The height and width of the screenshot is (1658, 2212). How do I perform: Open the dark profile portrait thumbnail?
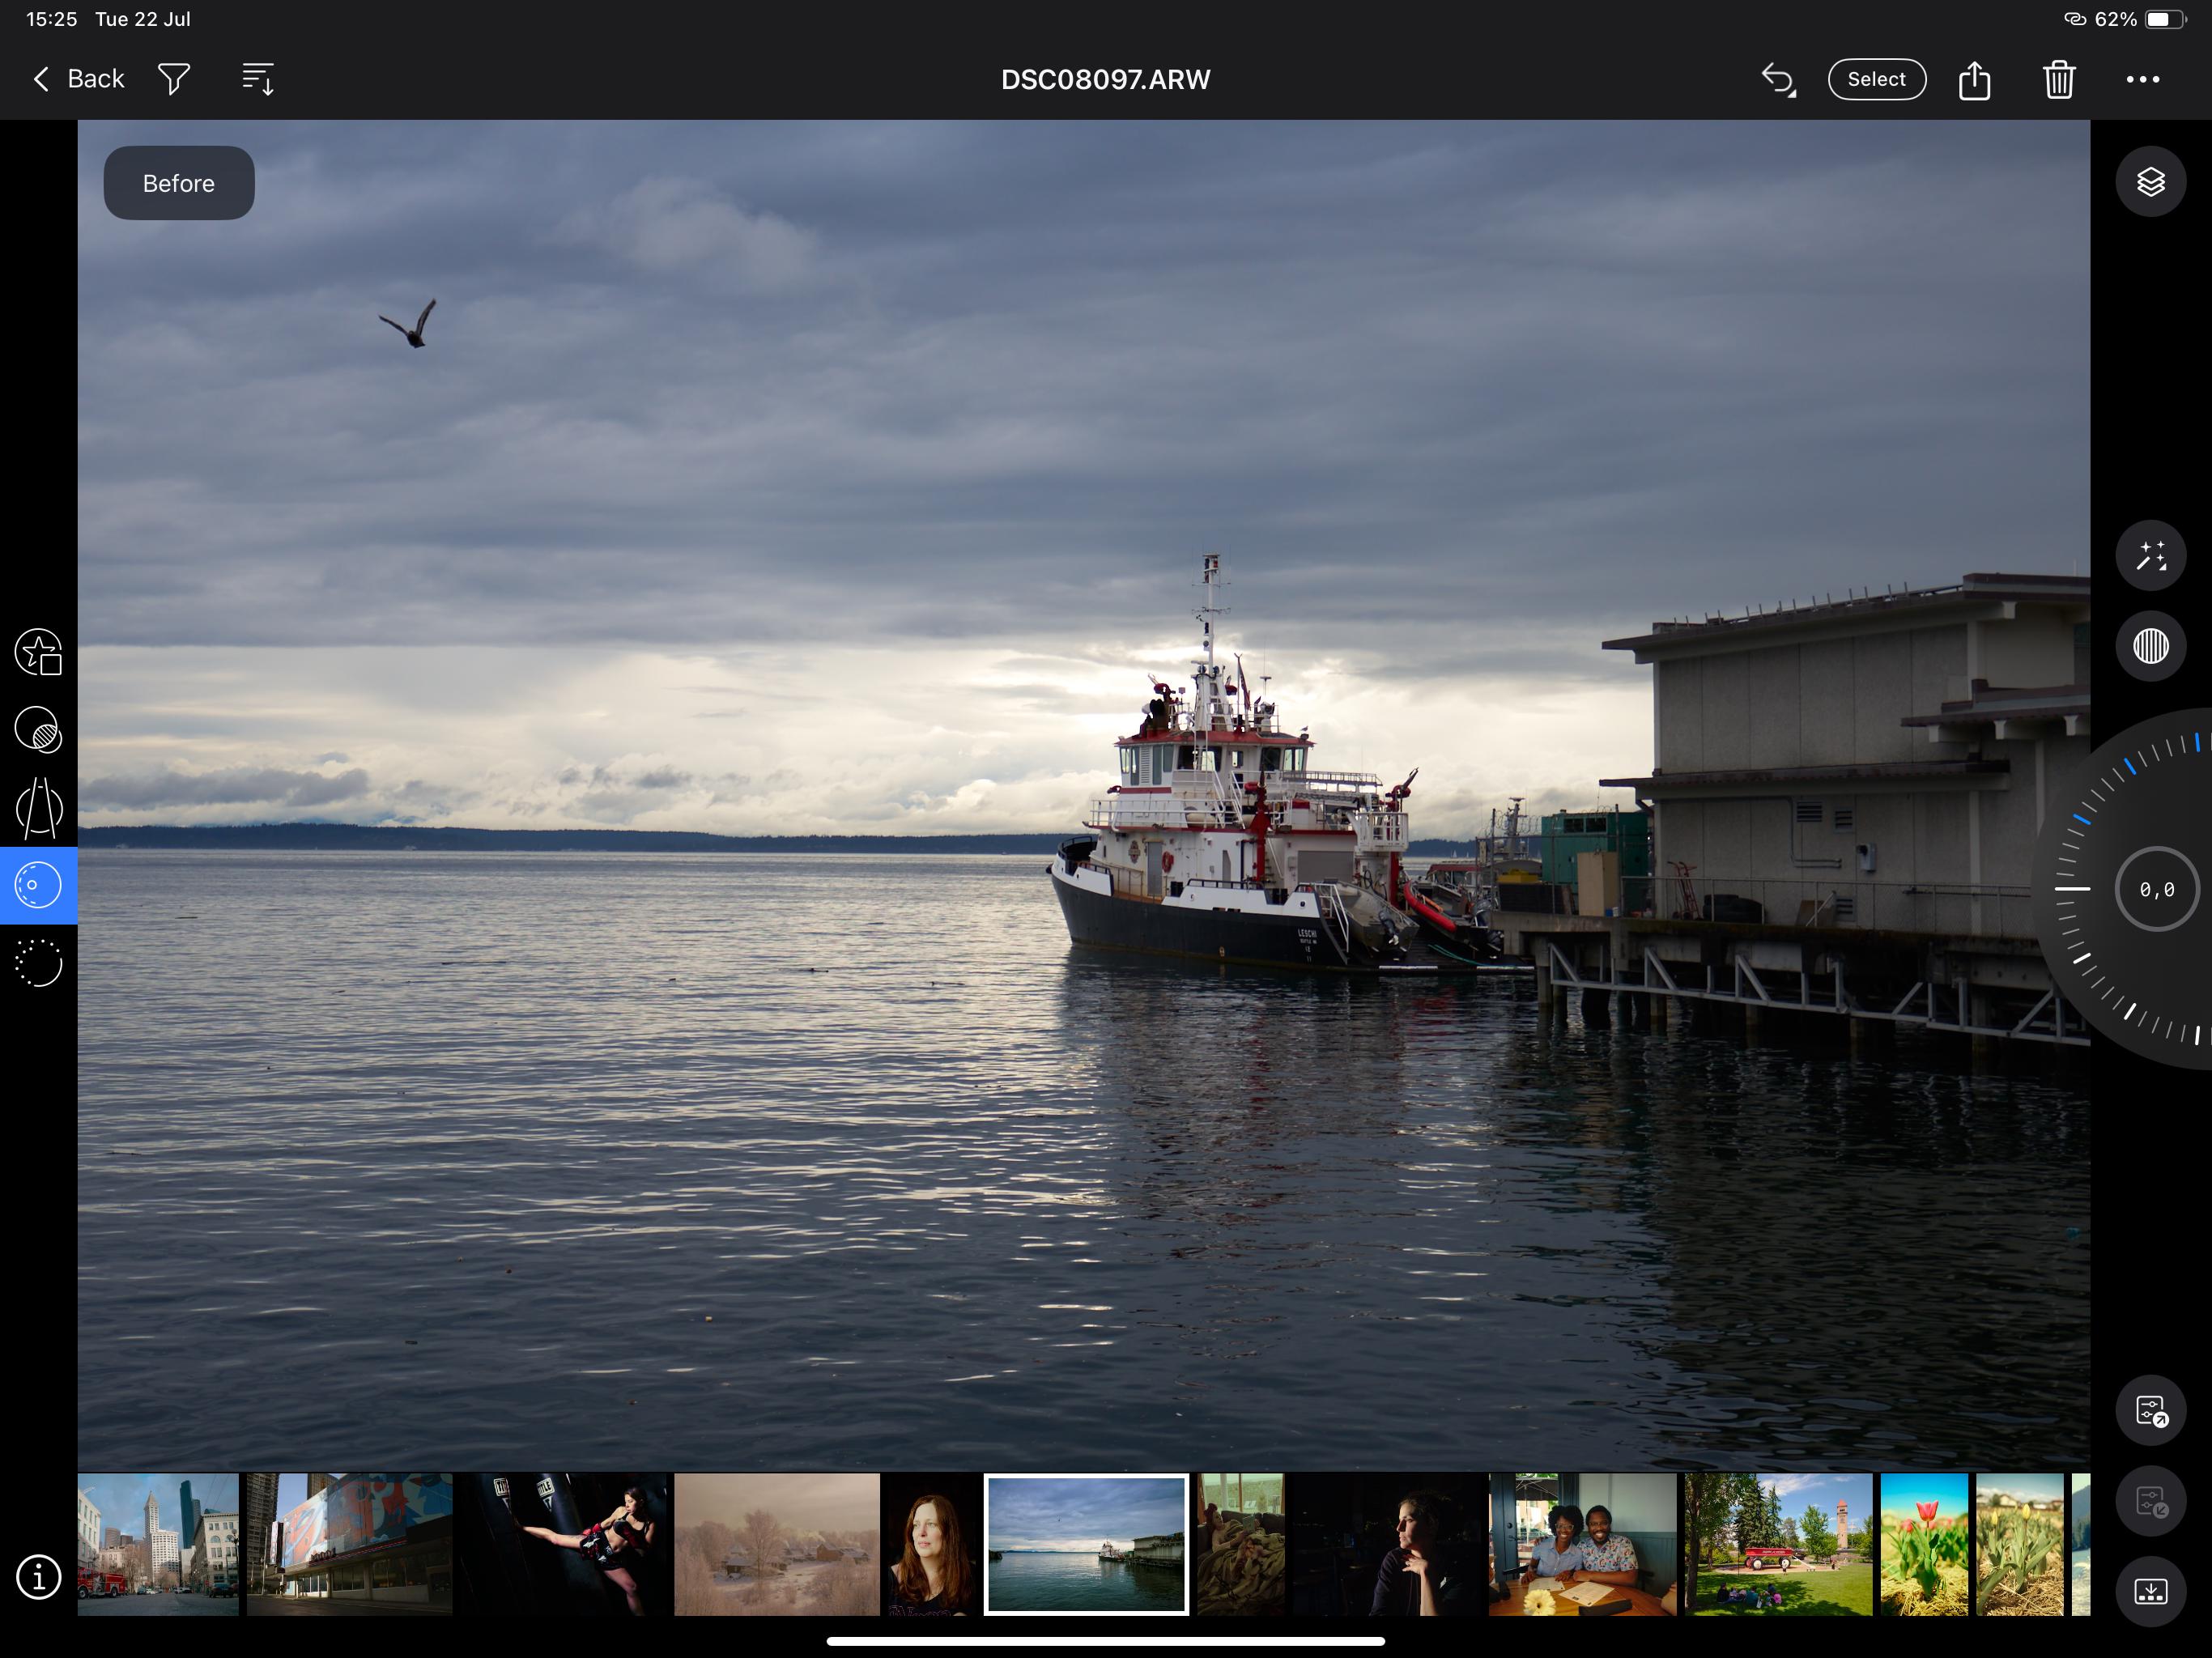1387,1544
